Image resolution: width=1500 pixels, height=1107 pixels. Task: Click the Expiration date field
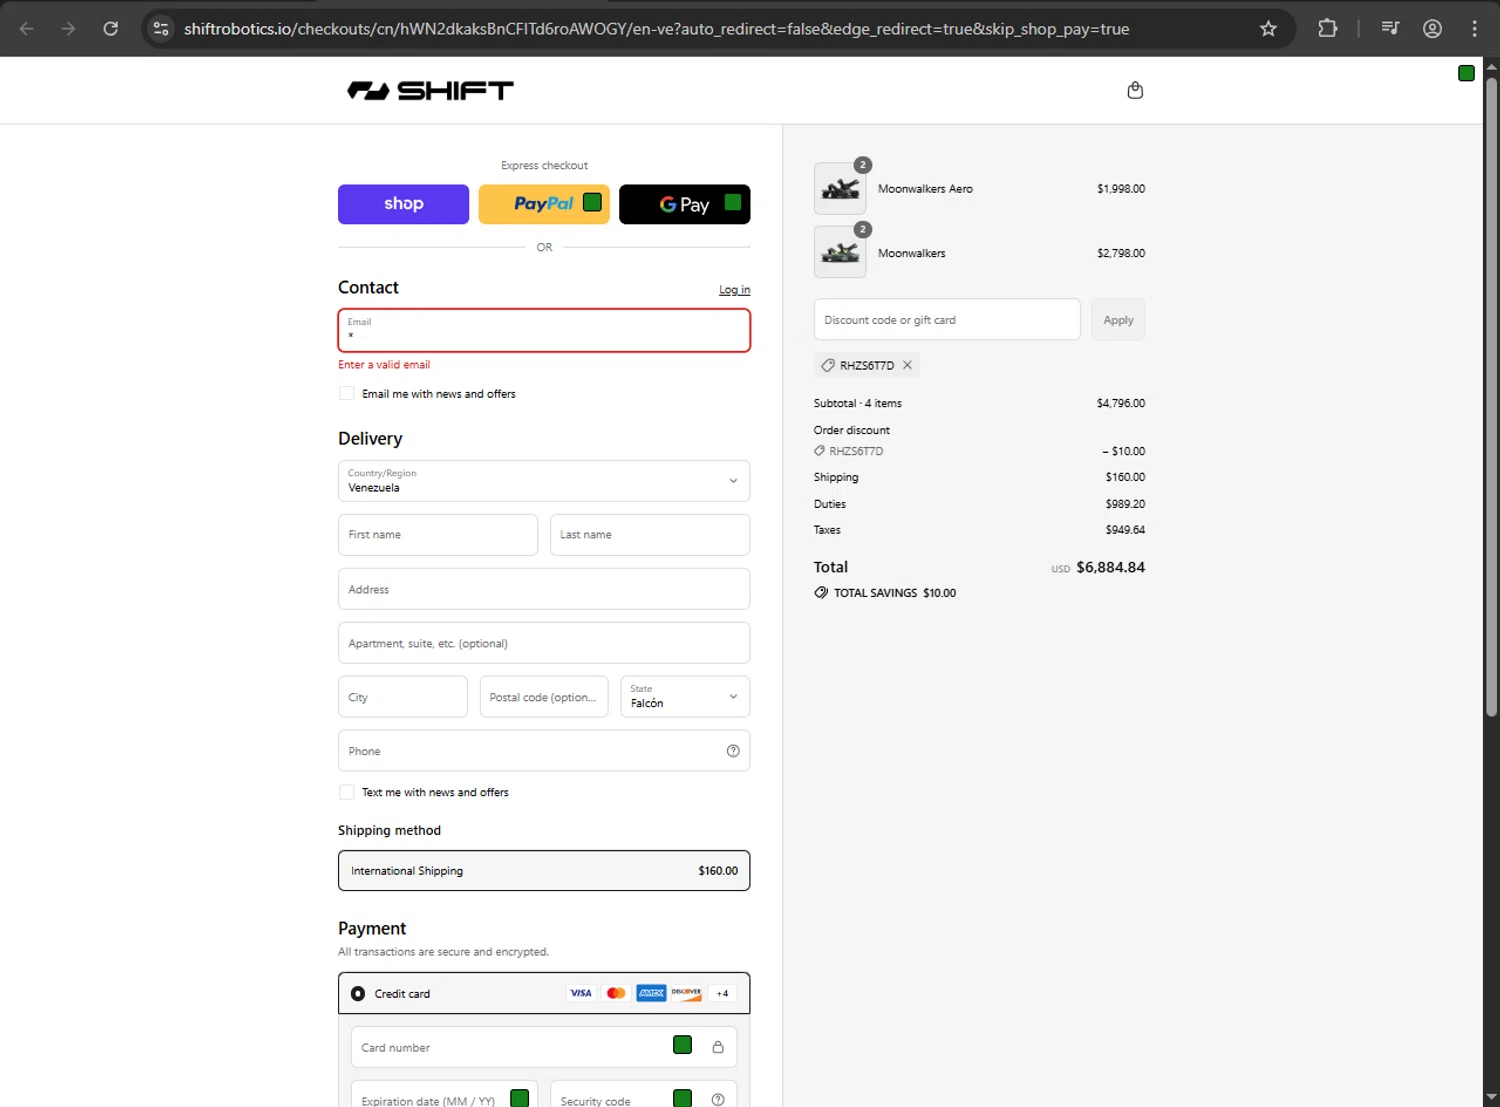444,1094
